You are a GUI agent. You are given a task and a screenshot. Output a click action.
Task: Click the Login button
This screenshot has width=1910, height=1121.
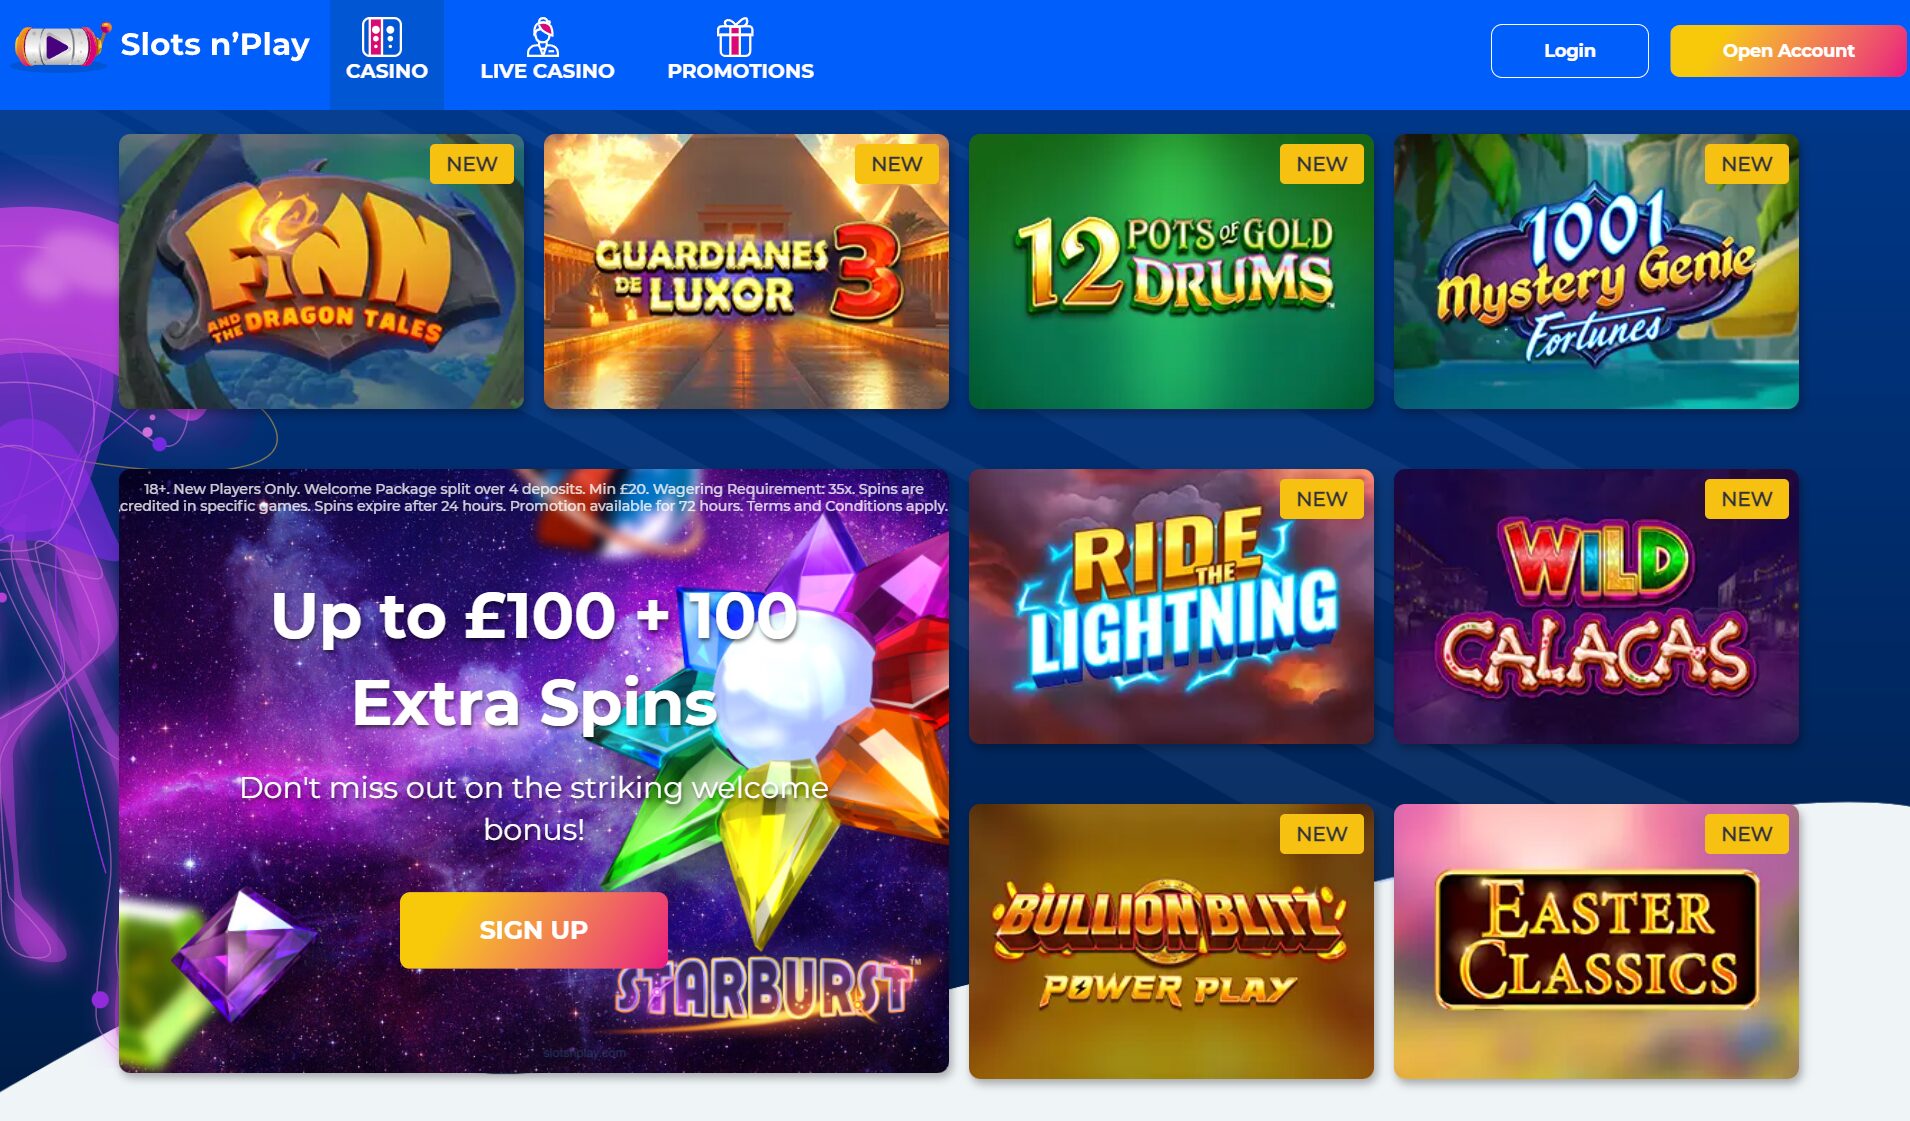(1569, 51)
